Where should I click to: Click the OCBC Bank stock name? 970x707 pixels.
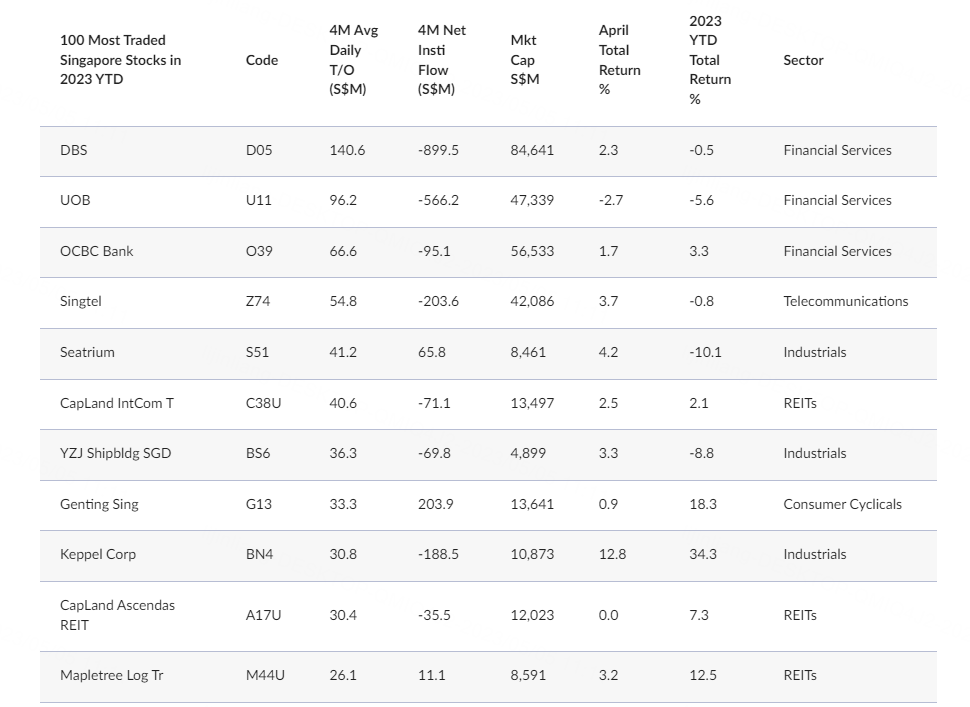point(96,251)
